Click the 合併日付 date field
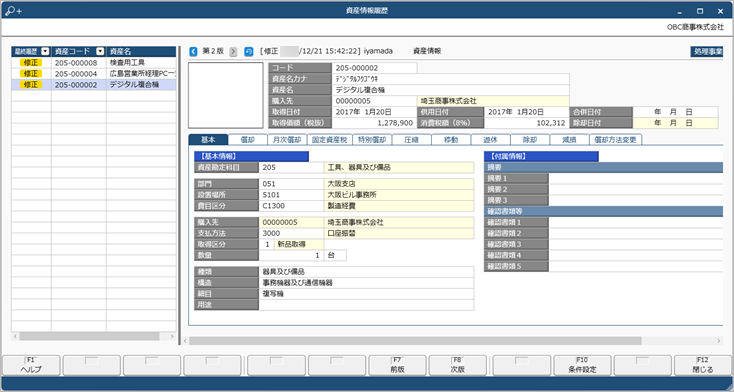The height and width of the screenshot is (392, 734). 675,112
